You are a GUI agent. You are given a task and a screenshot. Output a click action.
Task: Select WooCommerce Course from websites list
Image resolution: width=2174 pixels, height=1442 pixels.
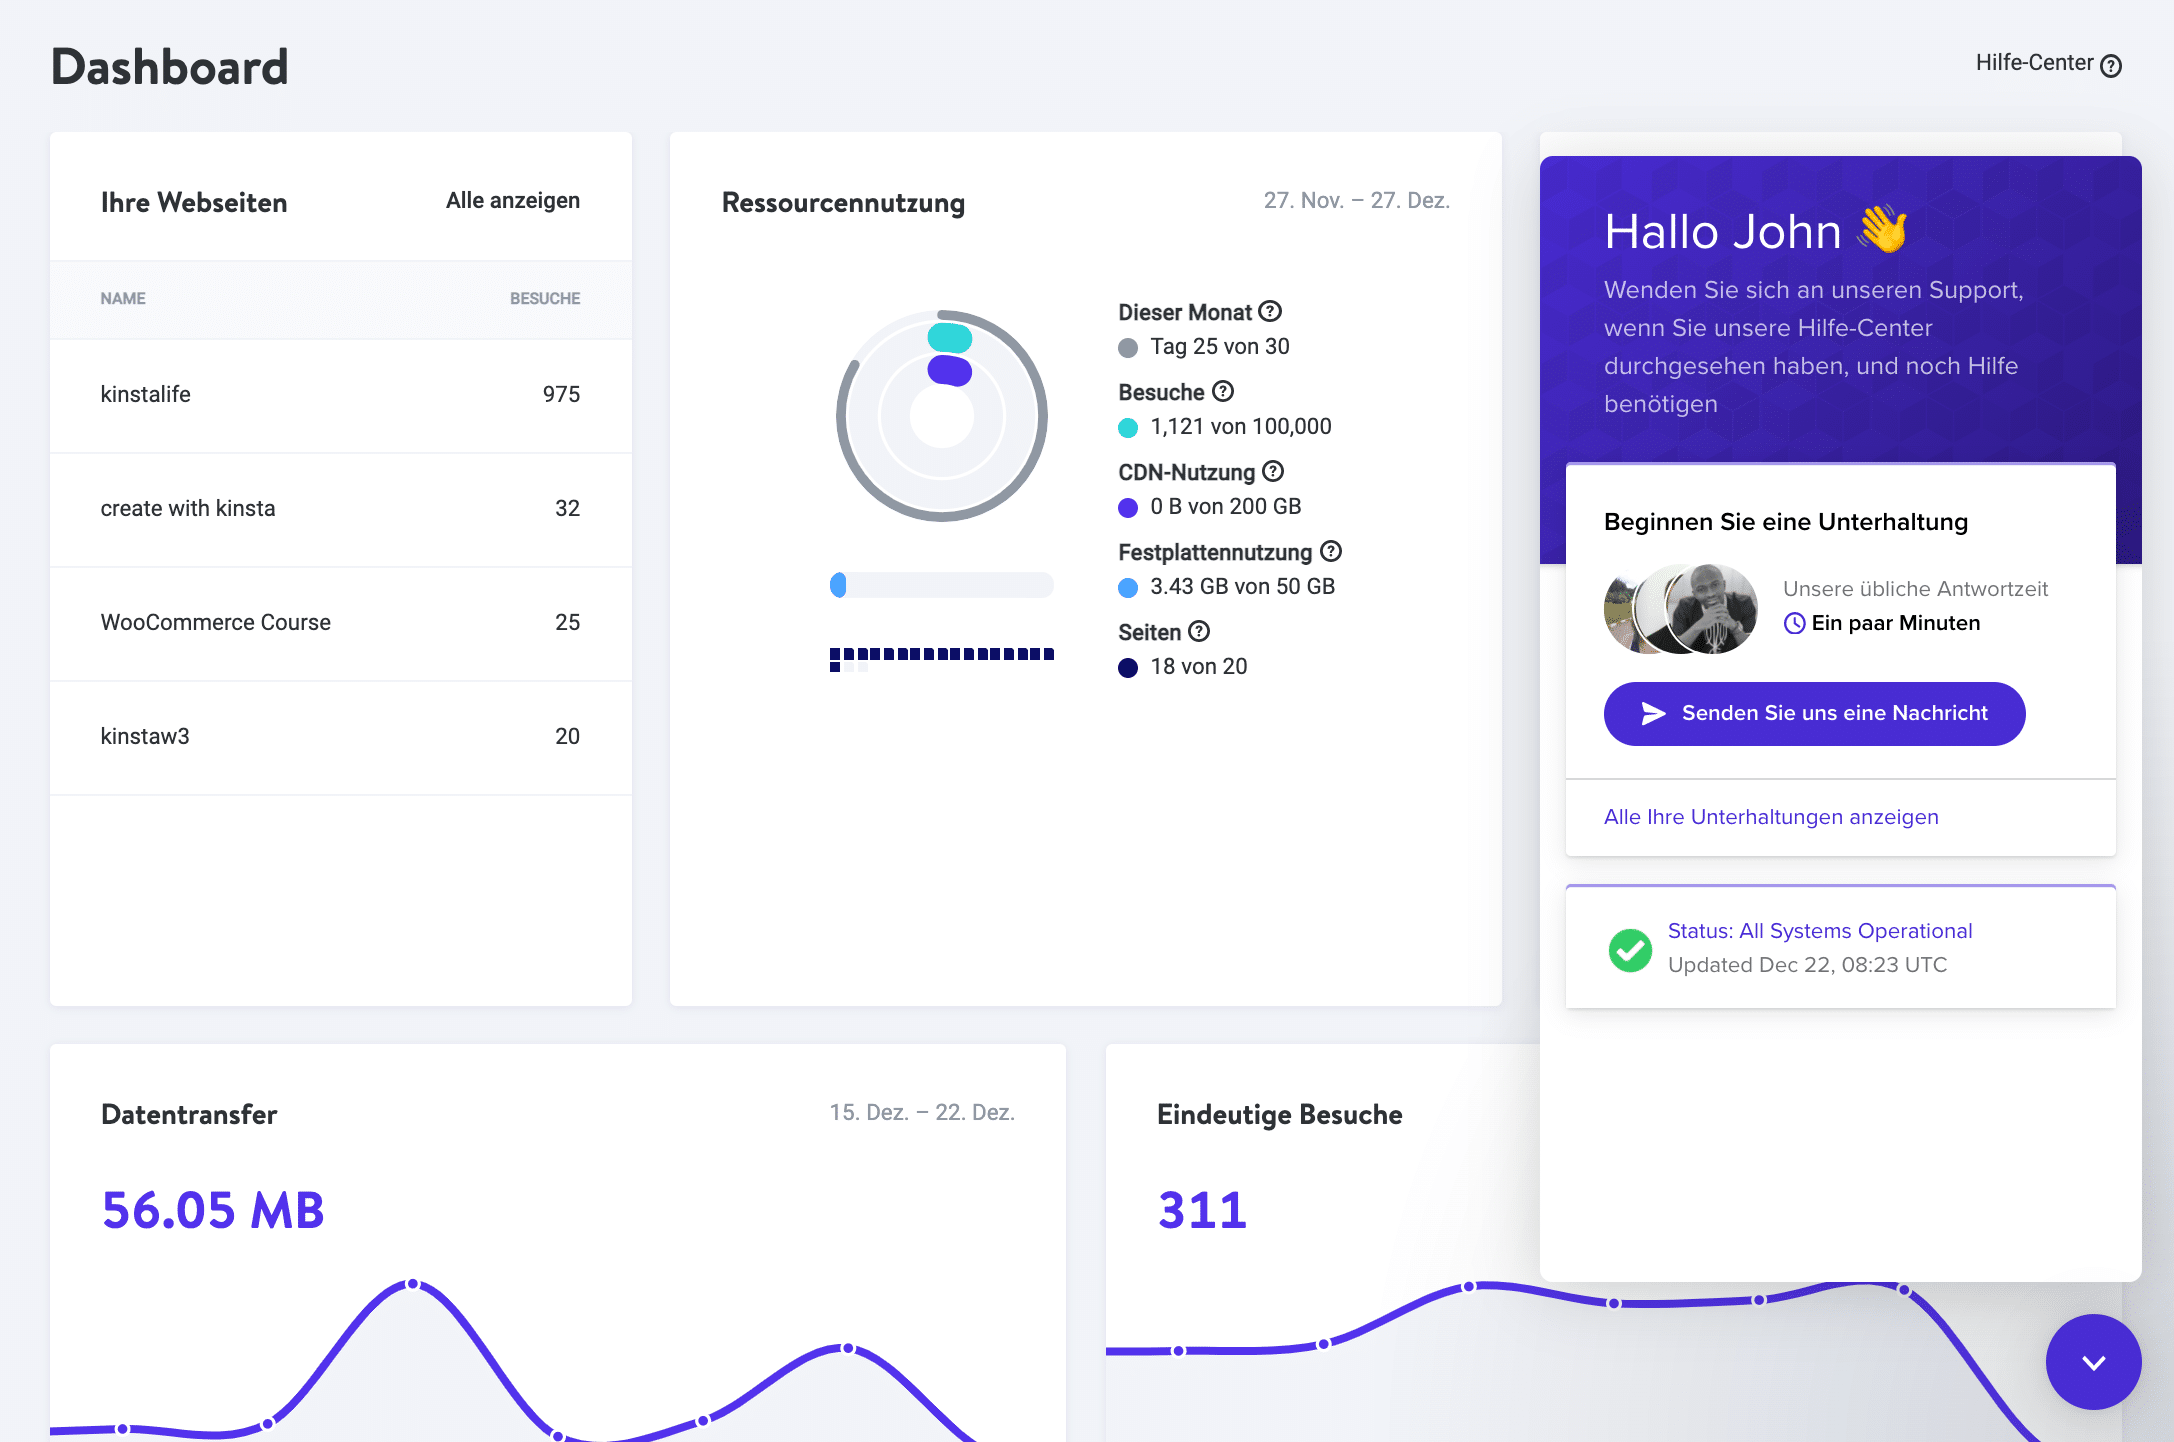click(x=216, y=621)
